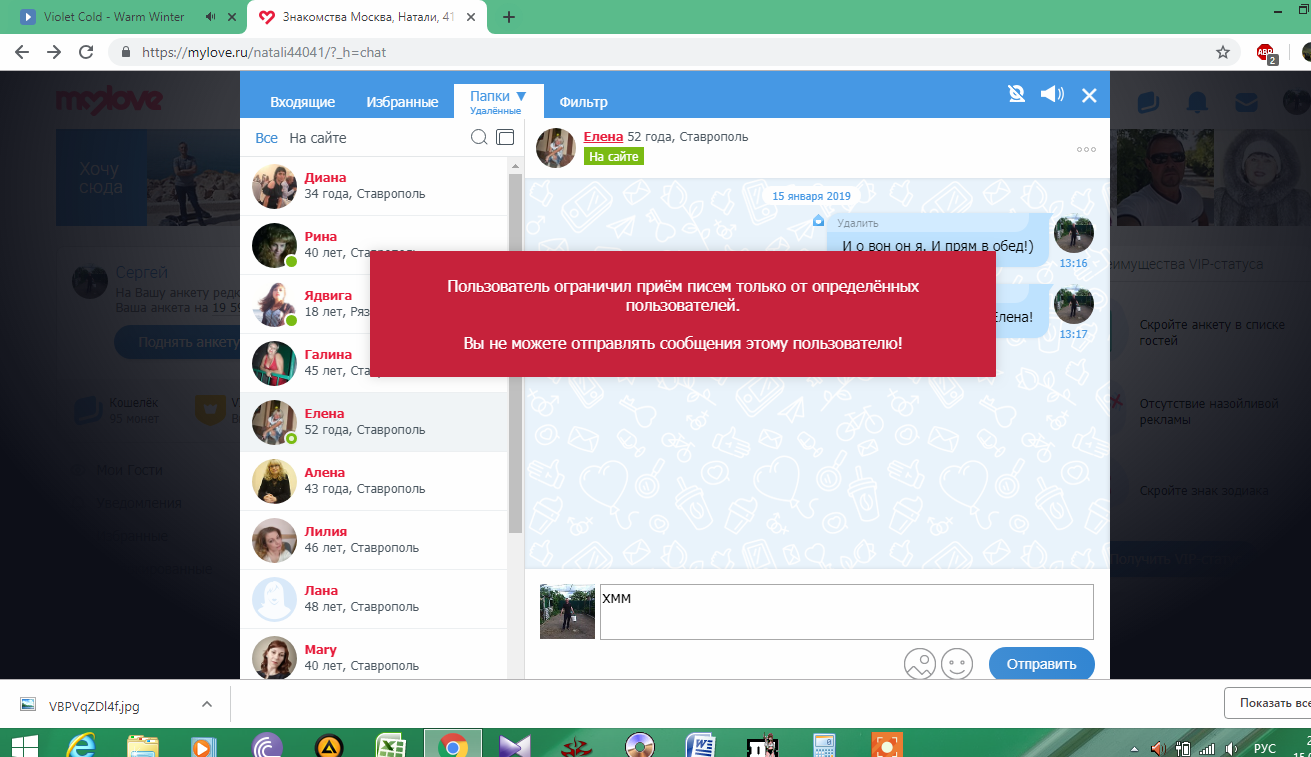Close the chat window with X
Viewport: 1311px width, 757px height.
pyautogui.click(x=1089, y=96)
